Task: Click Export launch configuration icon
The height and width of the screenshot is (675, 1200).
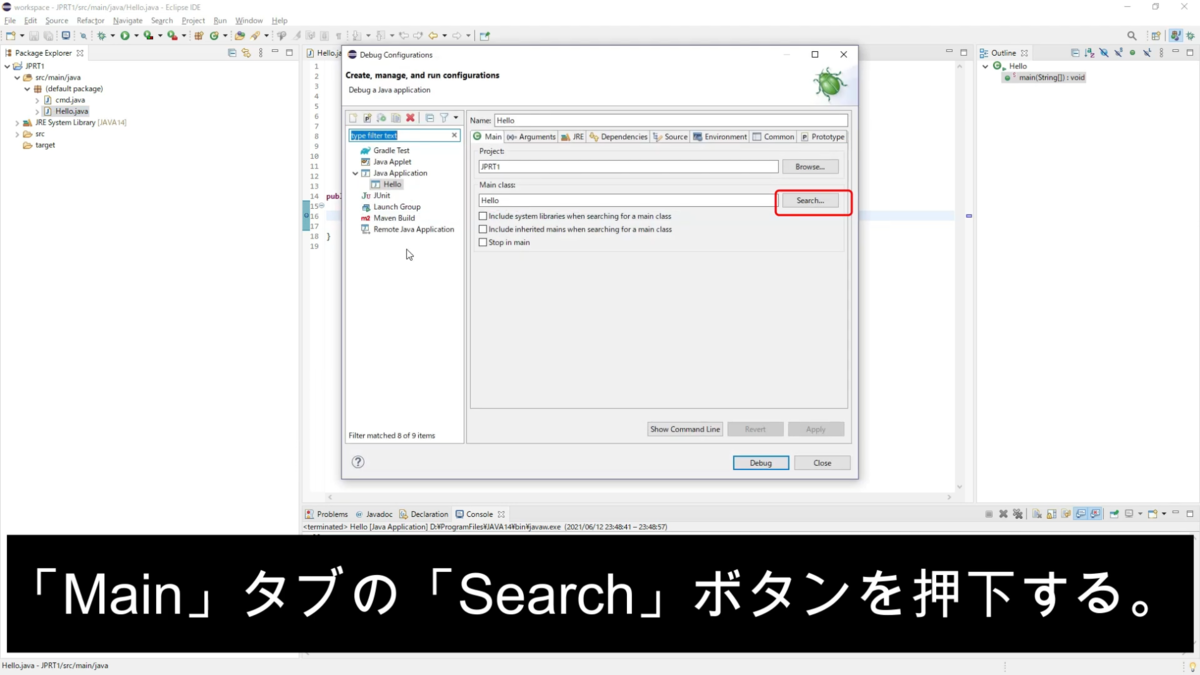Action: click(x=381, y=118)
